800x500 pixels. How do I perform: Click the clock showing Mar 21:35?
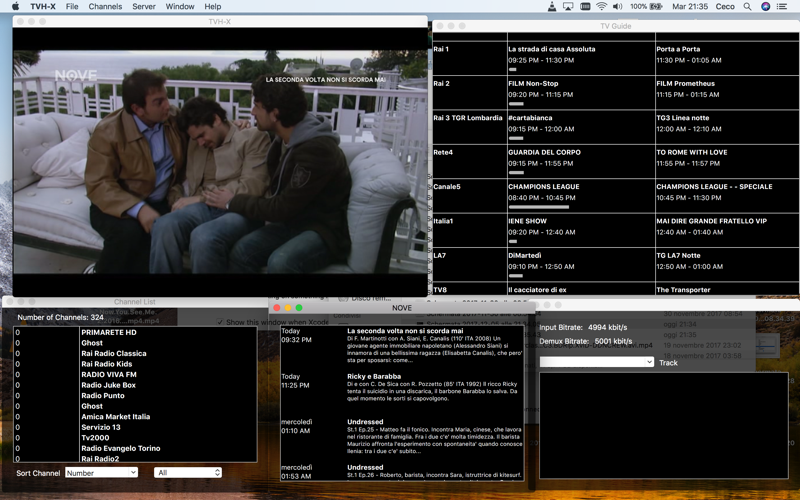690,7
